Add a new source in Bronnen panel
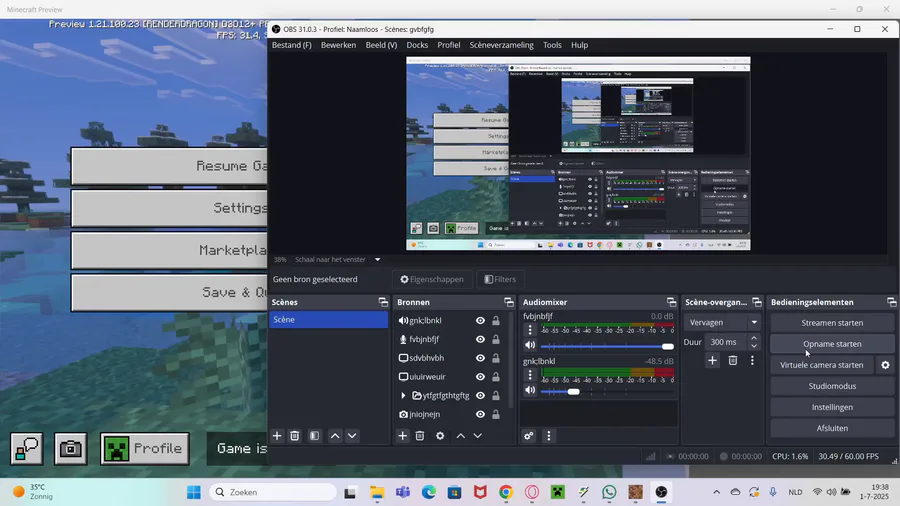 pyautogui.click(x=402, y=436)
